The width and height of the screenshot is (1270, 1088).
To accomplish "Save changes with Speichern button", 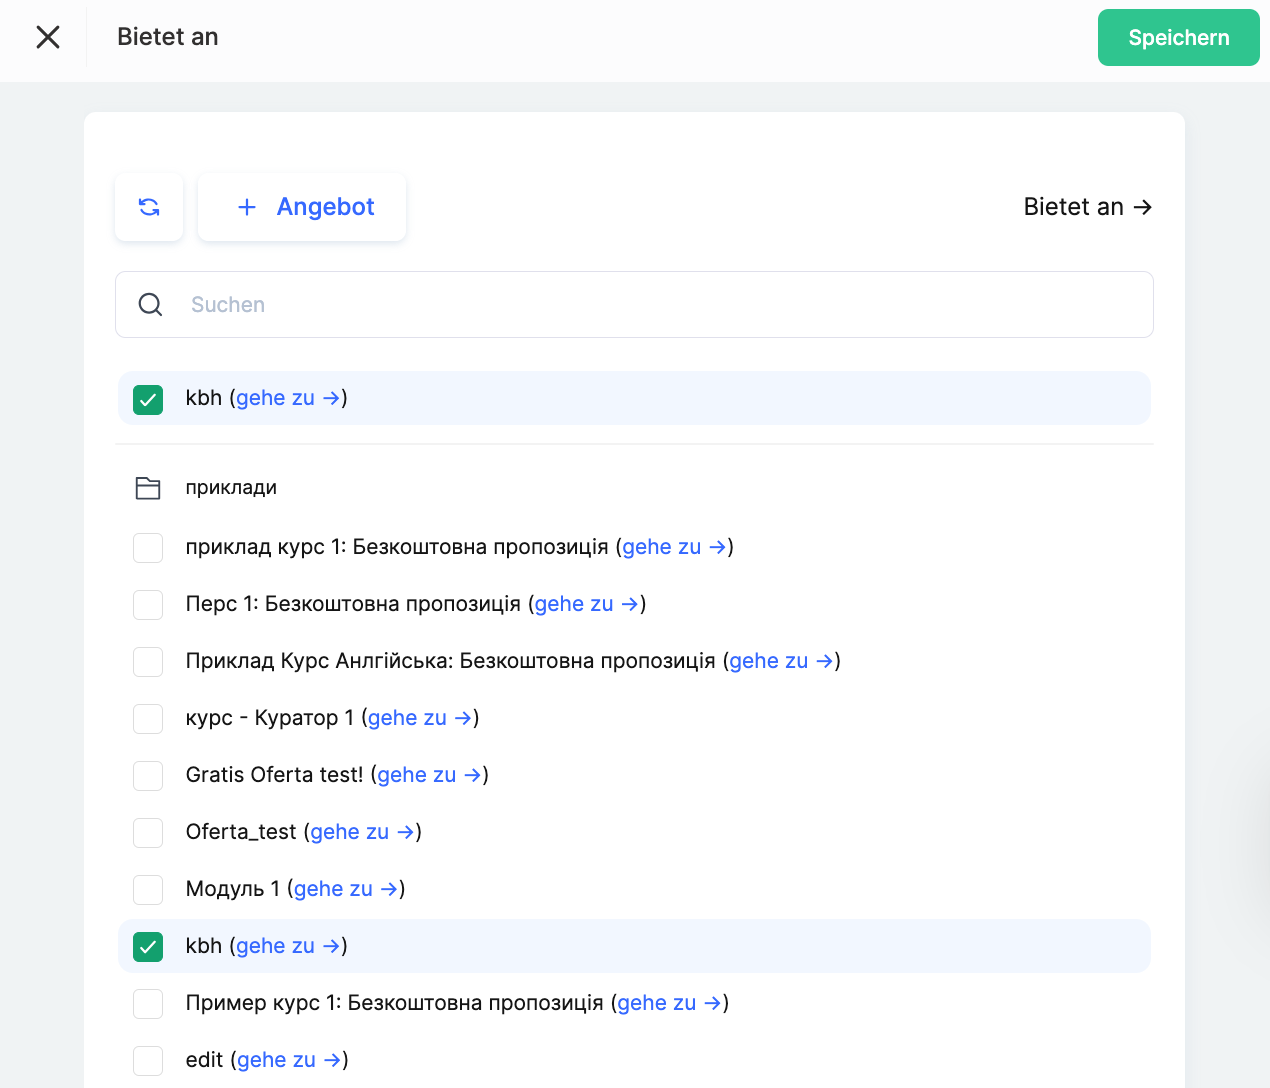I will click(1177, 38).
